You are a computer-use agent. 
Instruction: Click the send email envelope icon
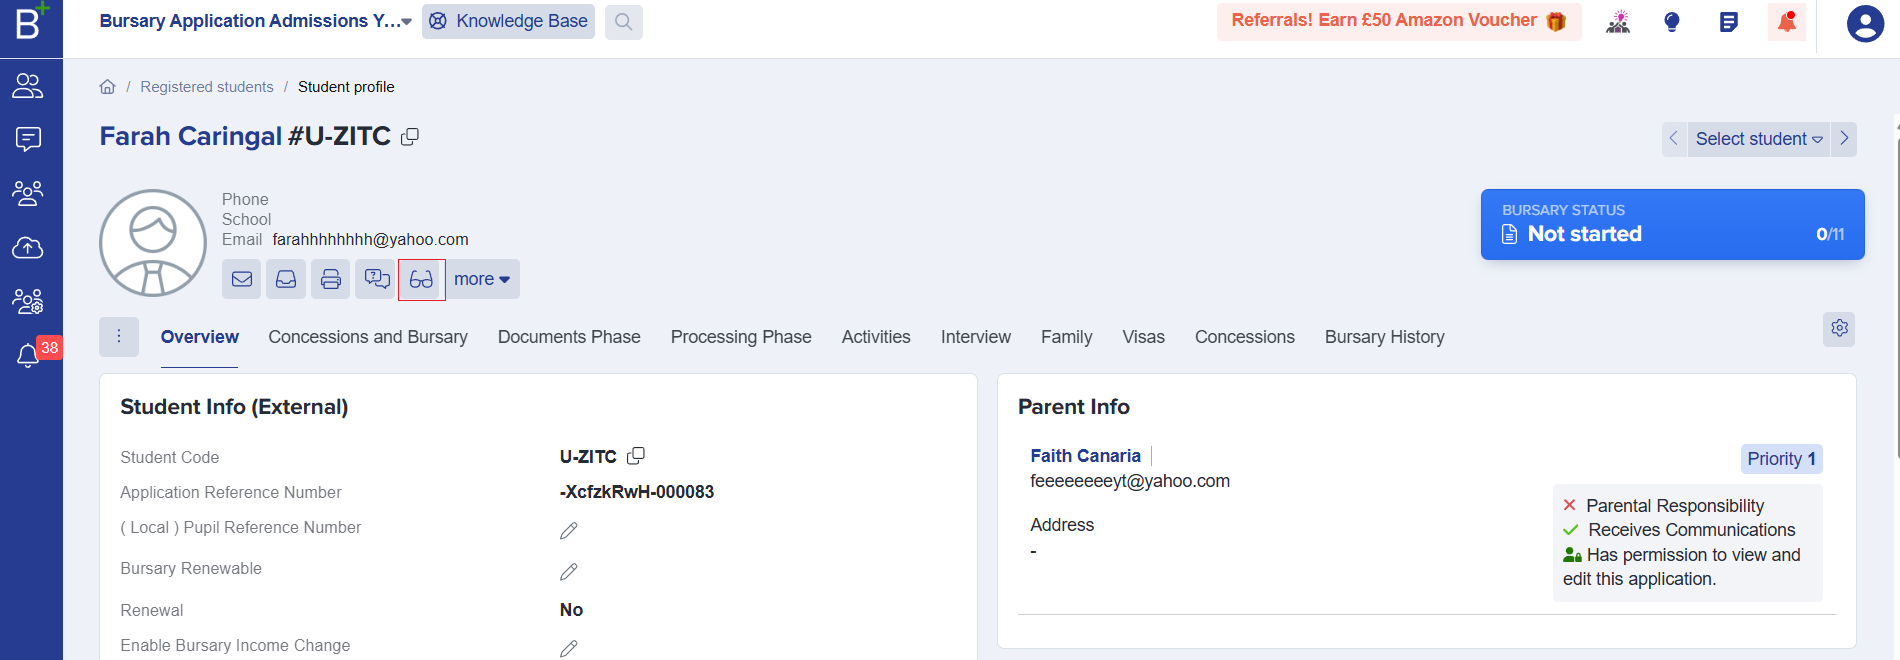pos(242,279)
